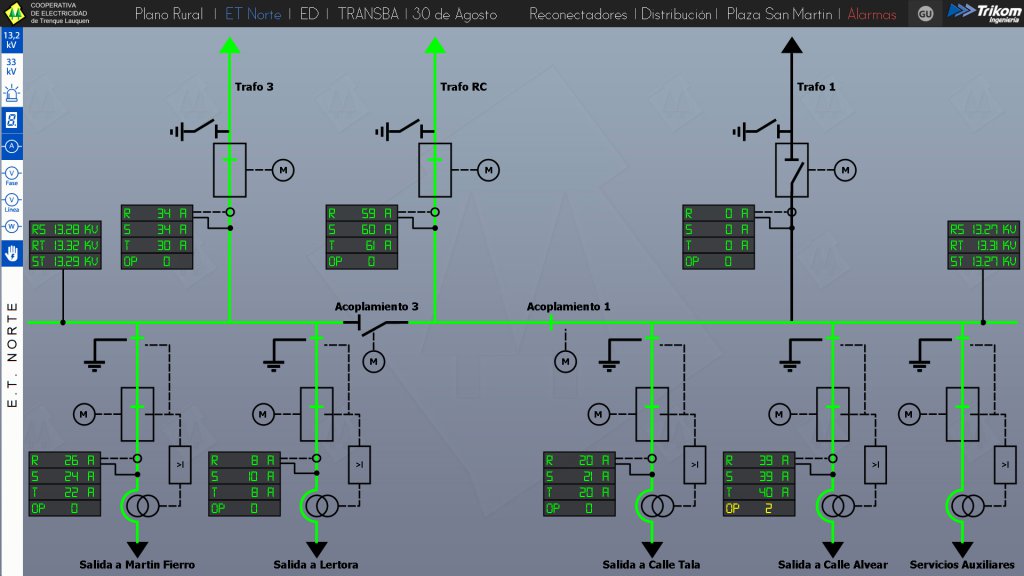Open the Alarmas page
Screen dimensions: 1024x576
coord(872,14)
